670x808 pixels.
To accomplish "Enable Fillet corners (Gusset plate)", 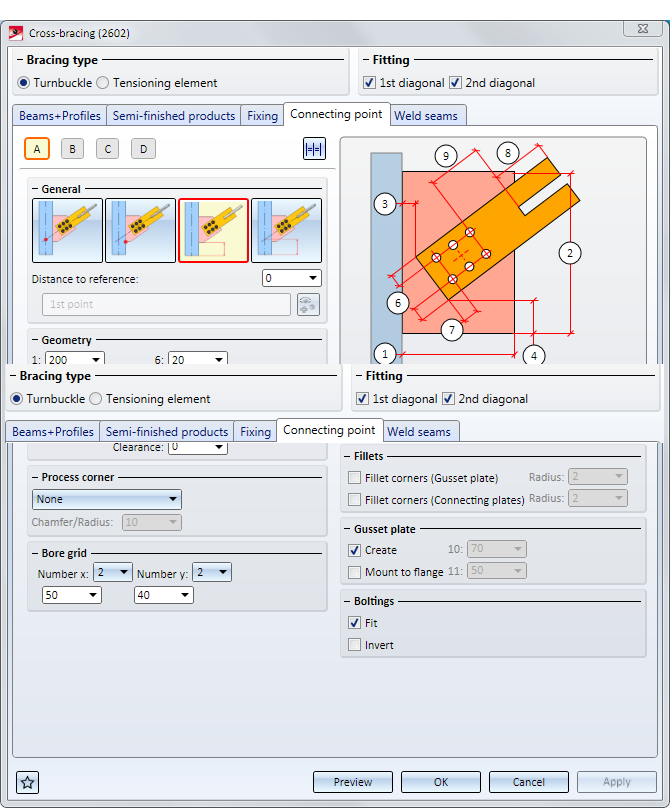I will tap(354, 478).
